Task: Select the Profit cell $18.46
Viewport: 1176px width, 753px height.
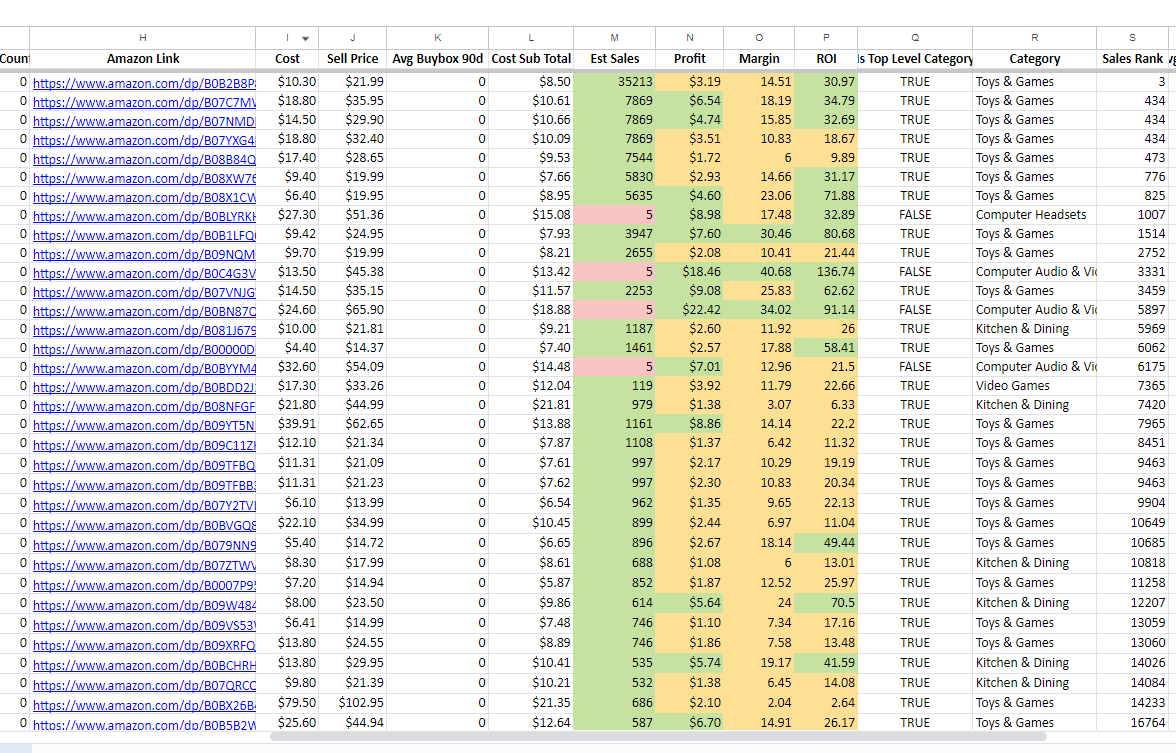Action: point(689,272)
